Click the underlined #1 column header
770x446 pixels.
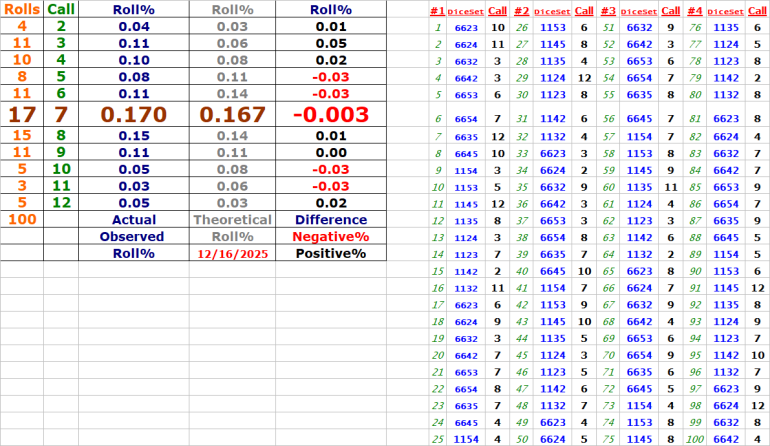(437, 10)
